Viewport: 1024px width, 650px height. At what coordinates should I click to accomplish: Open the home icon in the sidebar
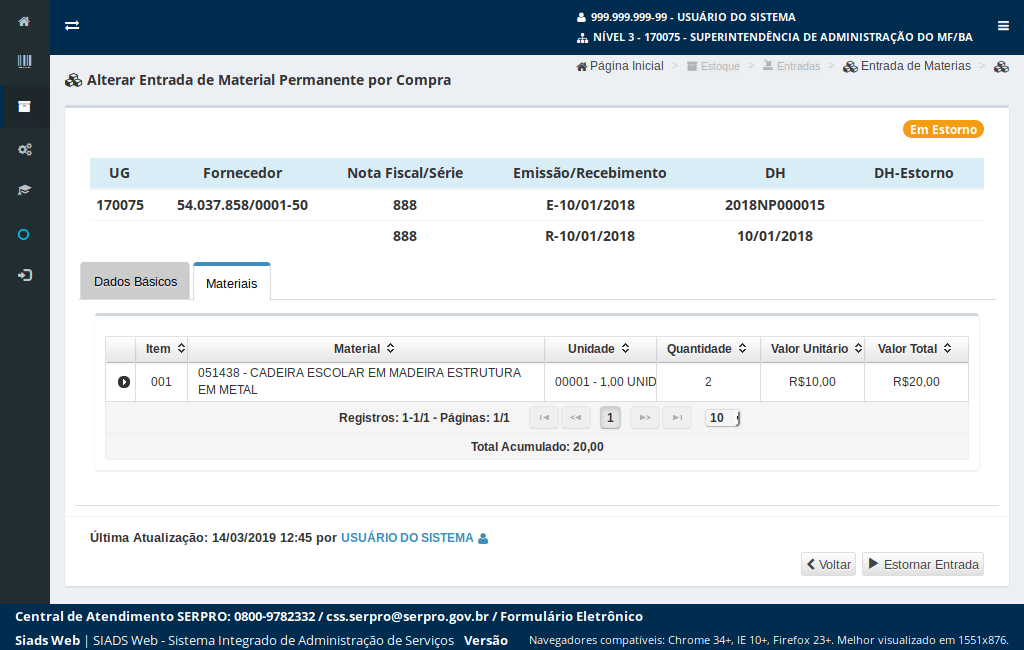24,22
